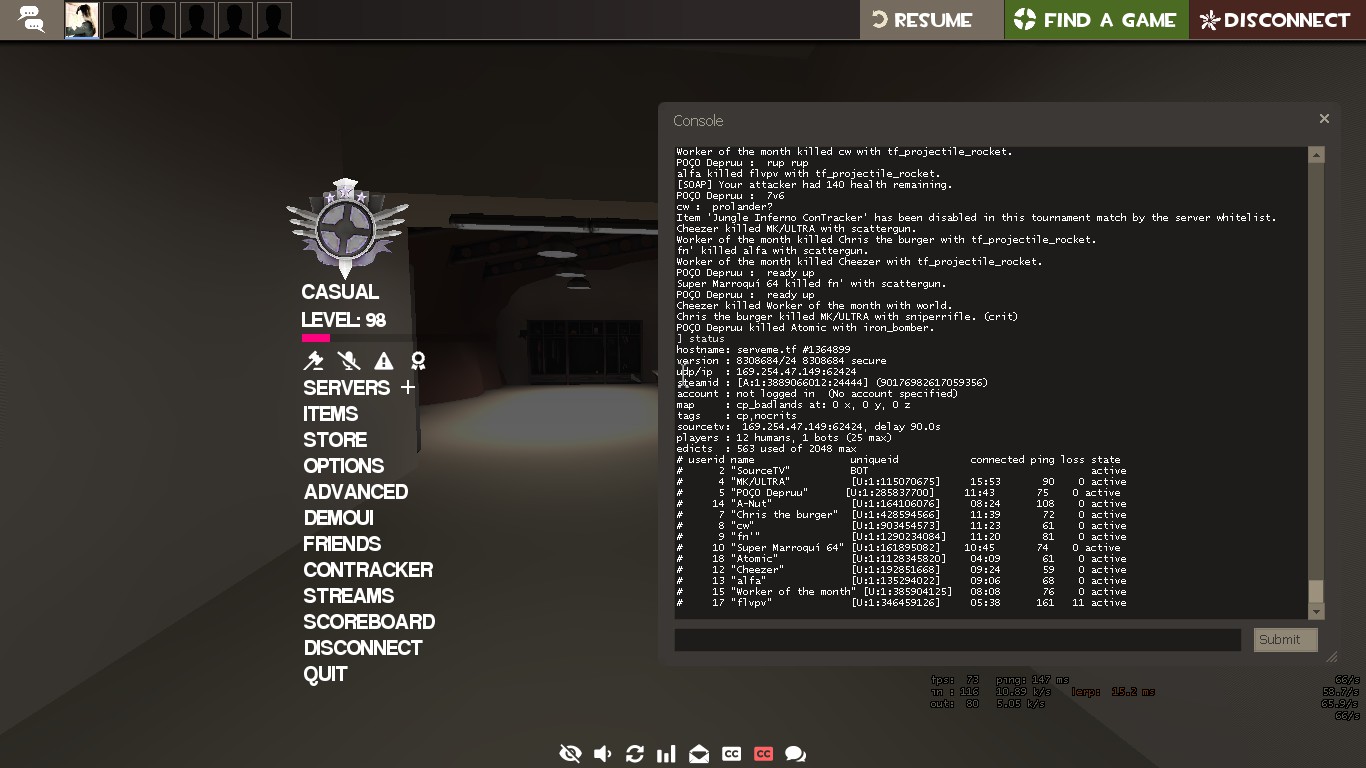Click the 'players : 12 humans' console line

click(x=783, y=438)
